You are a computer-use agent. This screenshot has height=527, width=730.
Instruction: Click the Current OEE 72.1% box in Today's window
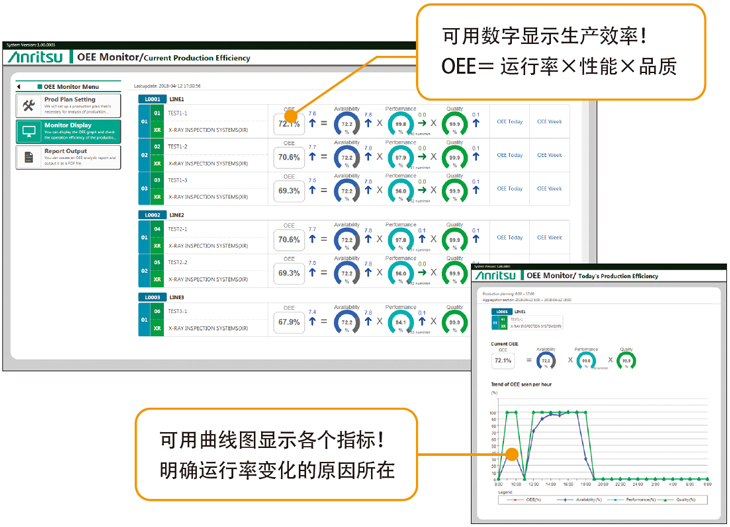pyautogui.click(x=503, y=360)
